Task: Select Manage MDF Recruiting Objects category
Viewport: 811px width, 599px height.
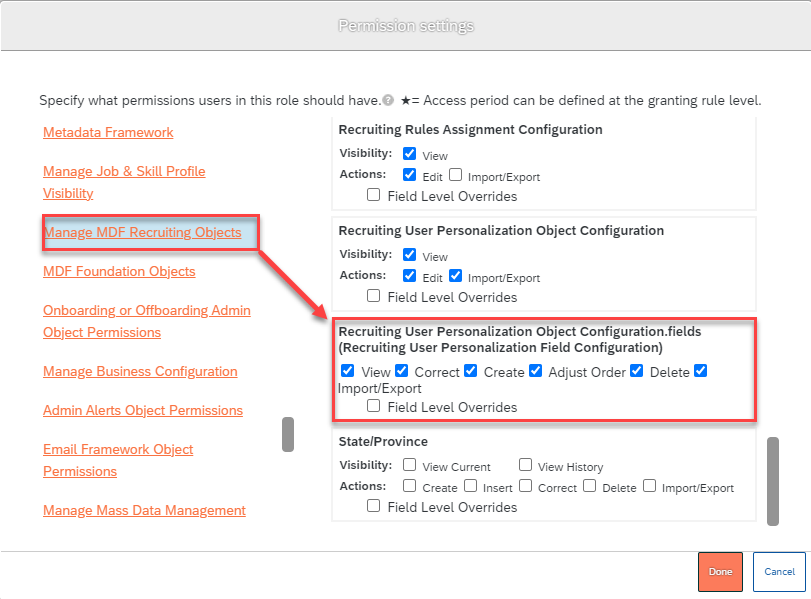Action: [x=142, y=232]
